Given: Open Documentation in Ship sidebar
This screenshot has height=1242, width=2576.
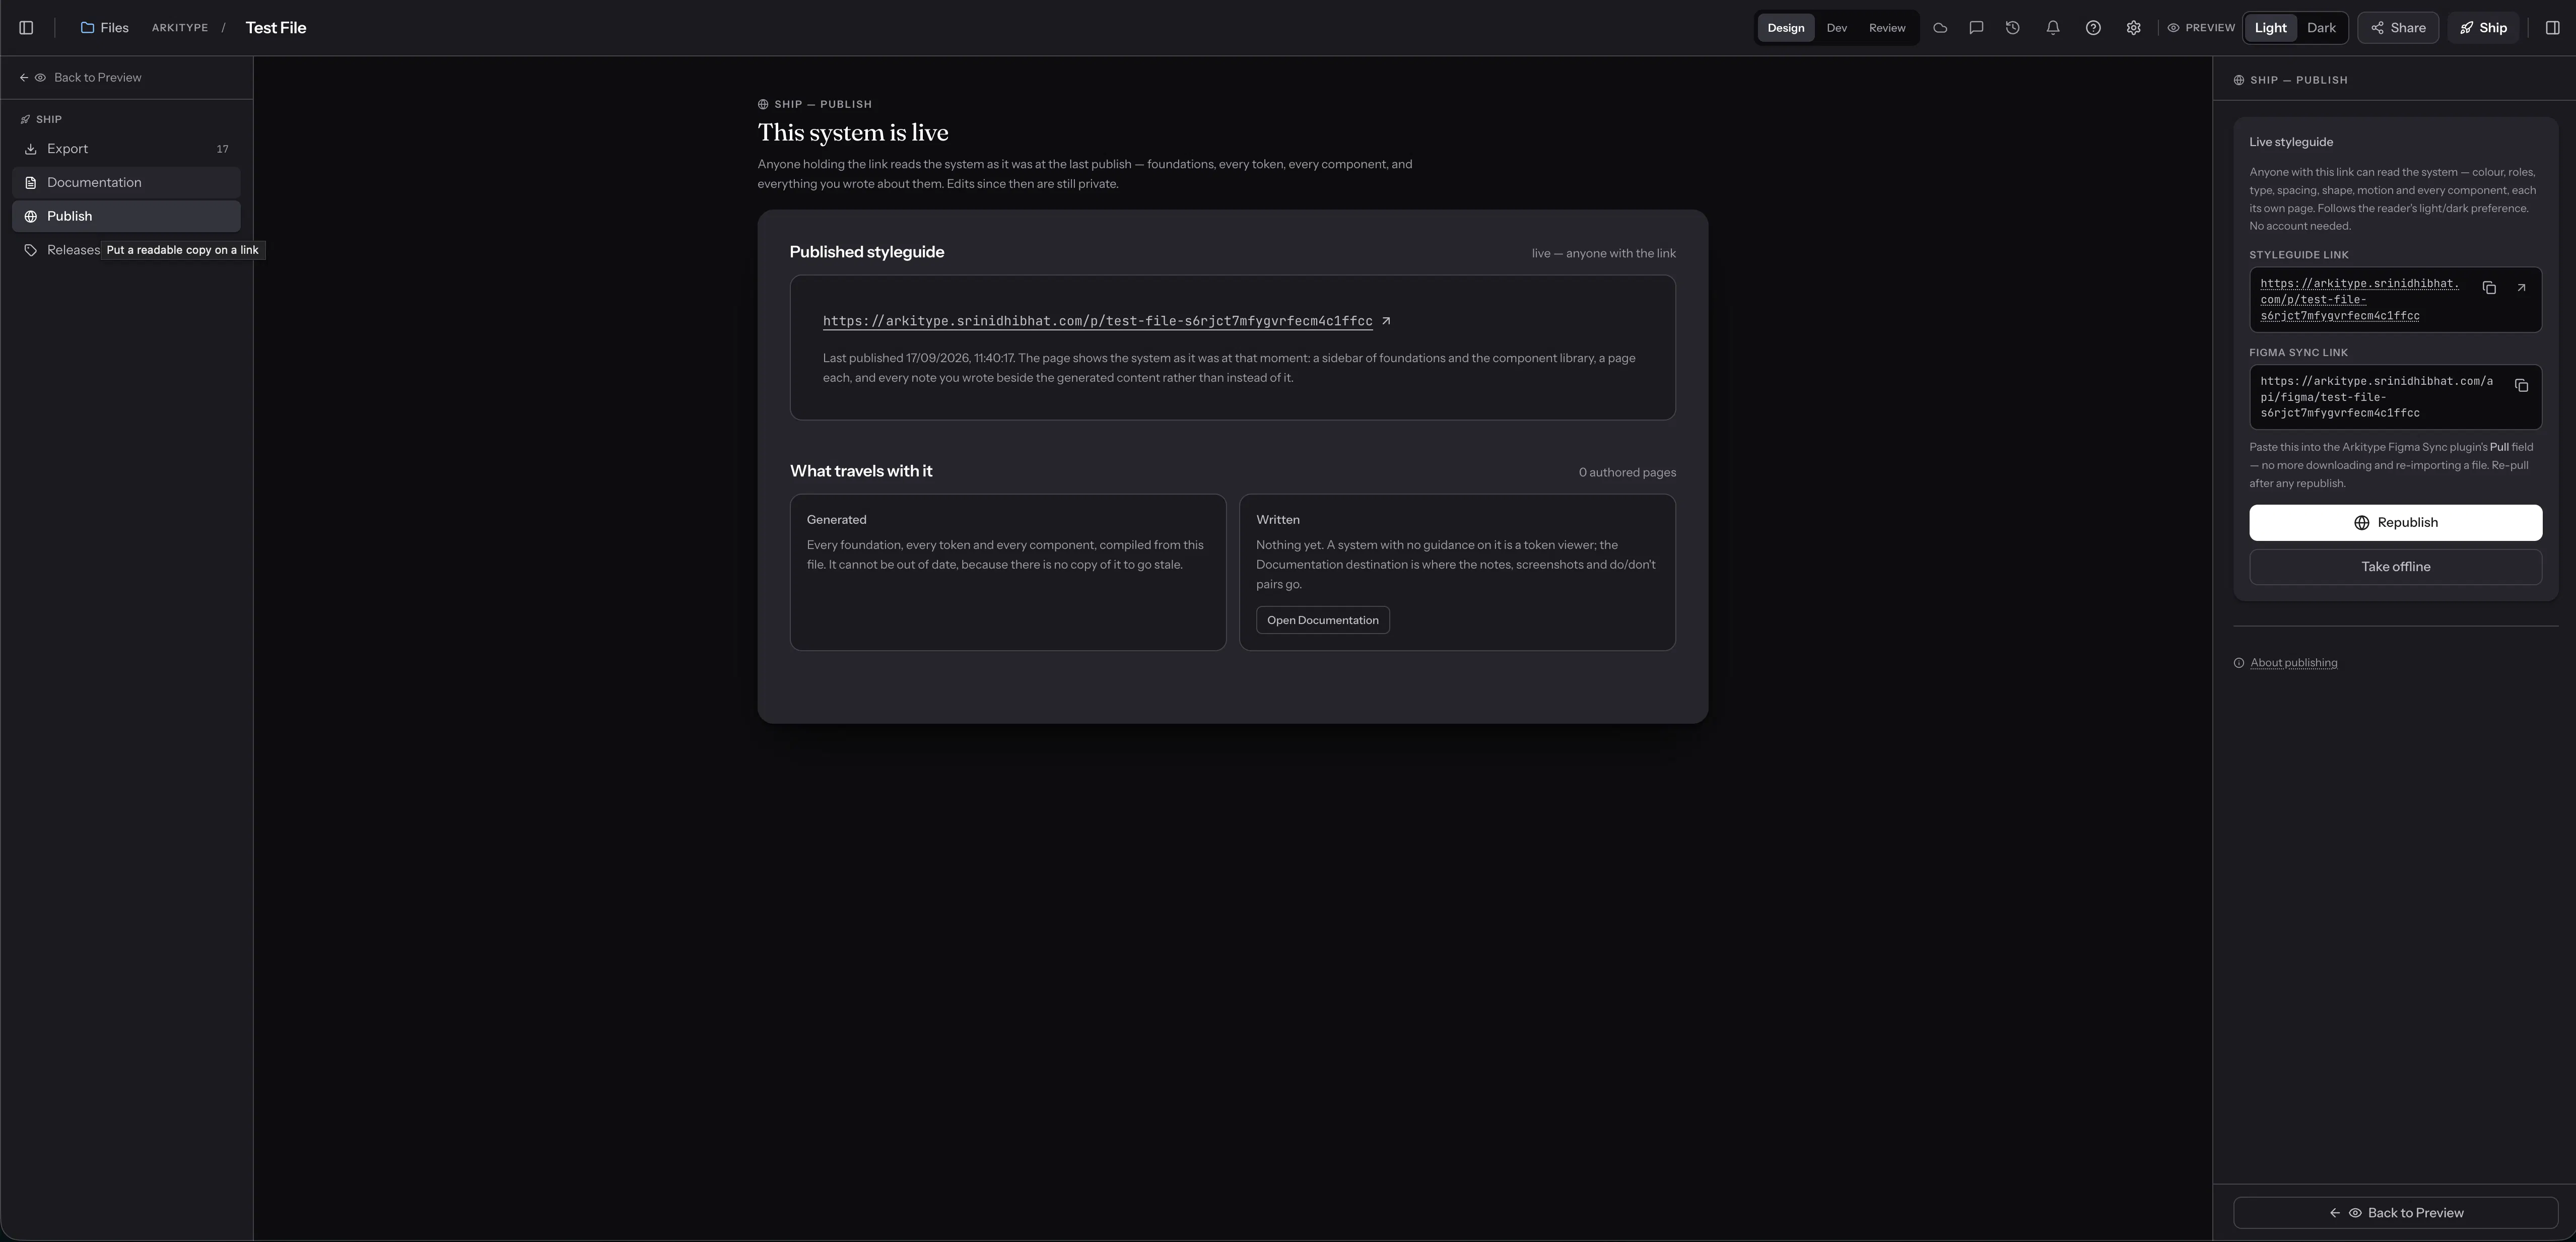Looking at the screenshot, I should pos(126,183).
